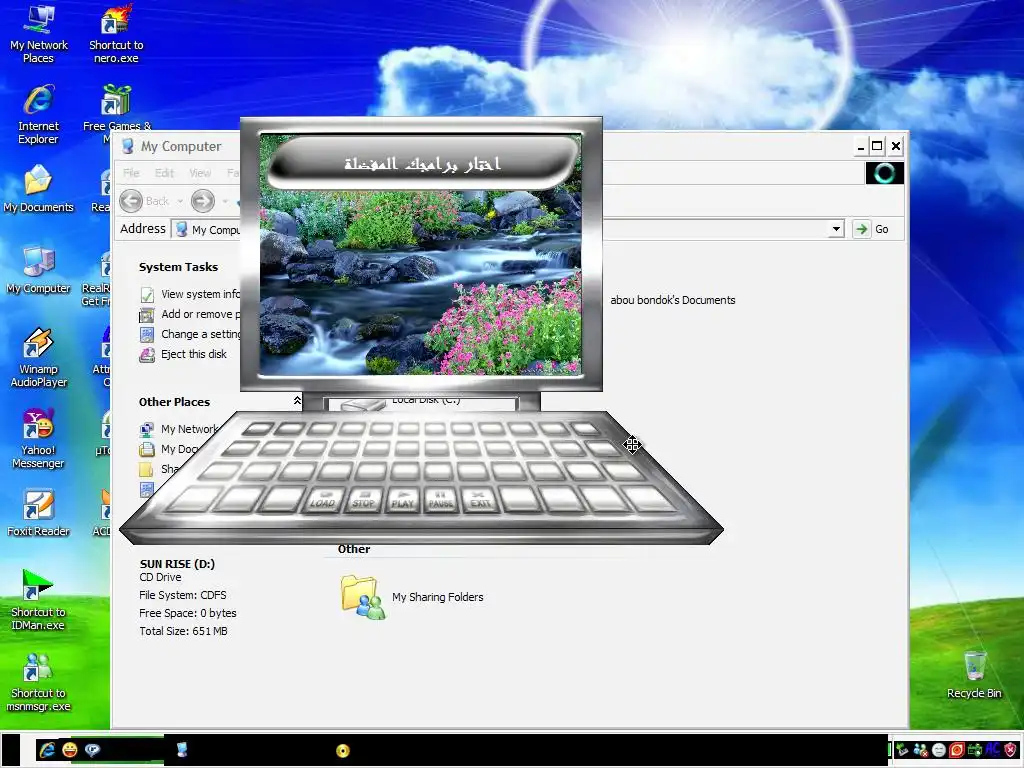Click the Other Places header

point(174,402)
